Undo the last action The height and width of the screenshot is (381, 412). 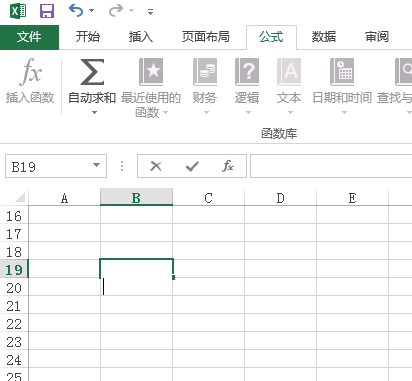coord(75,11)
